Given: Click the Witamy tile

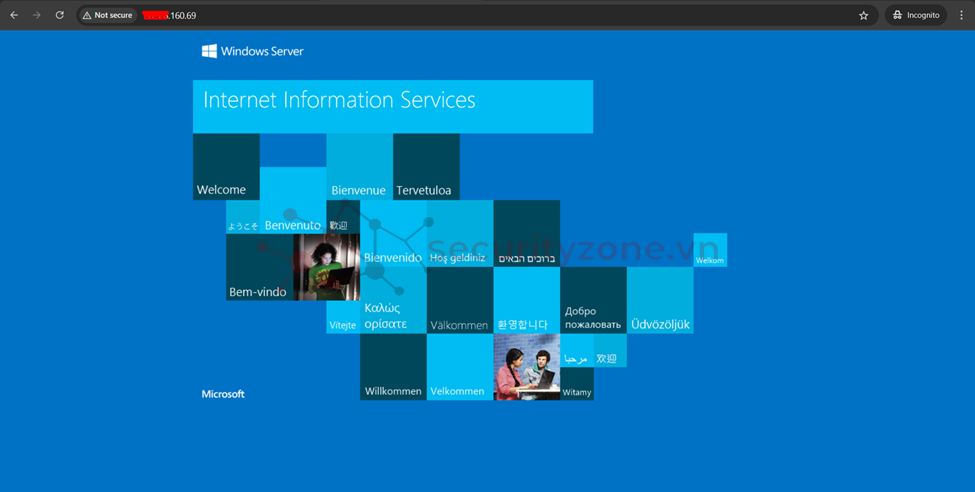Looking at the screenshot, I should (x=577, y=384).
